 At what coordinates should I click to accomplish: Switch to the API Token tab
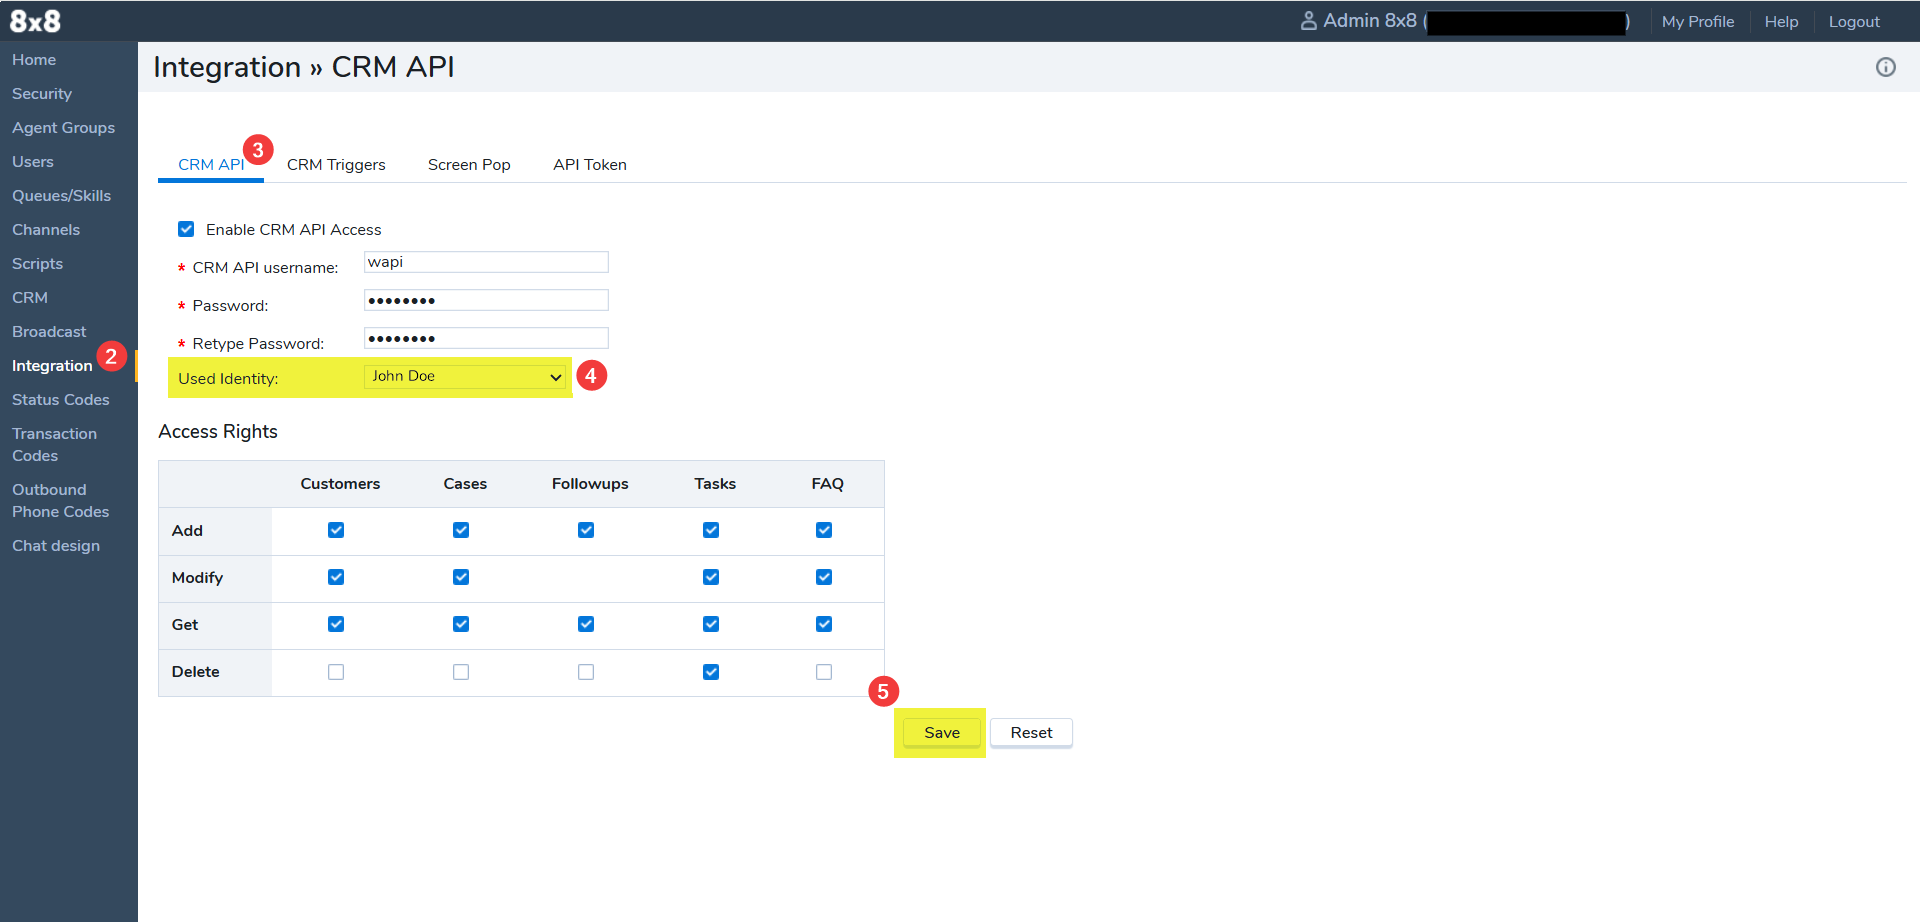(x=590, y=165)
